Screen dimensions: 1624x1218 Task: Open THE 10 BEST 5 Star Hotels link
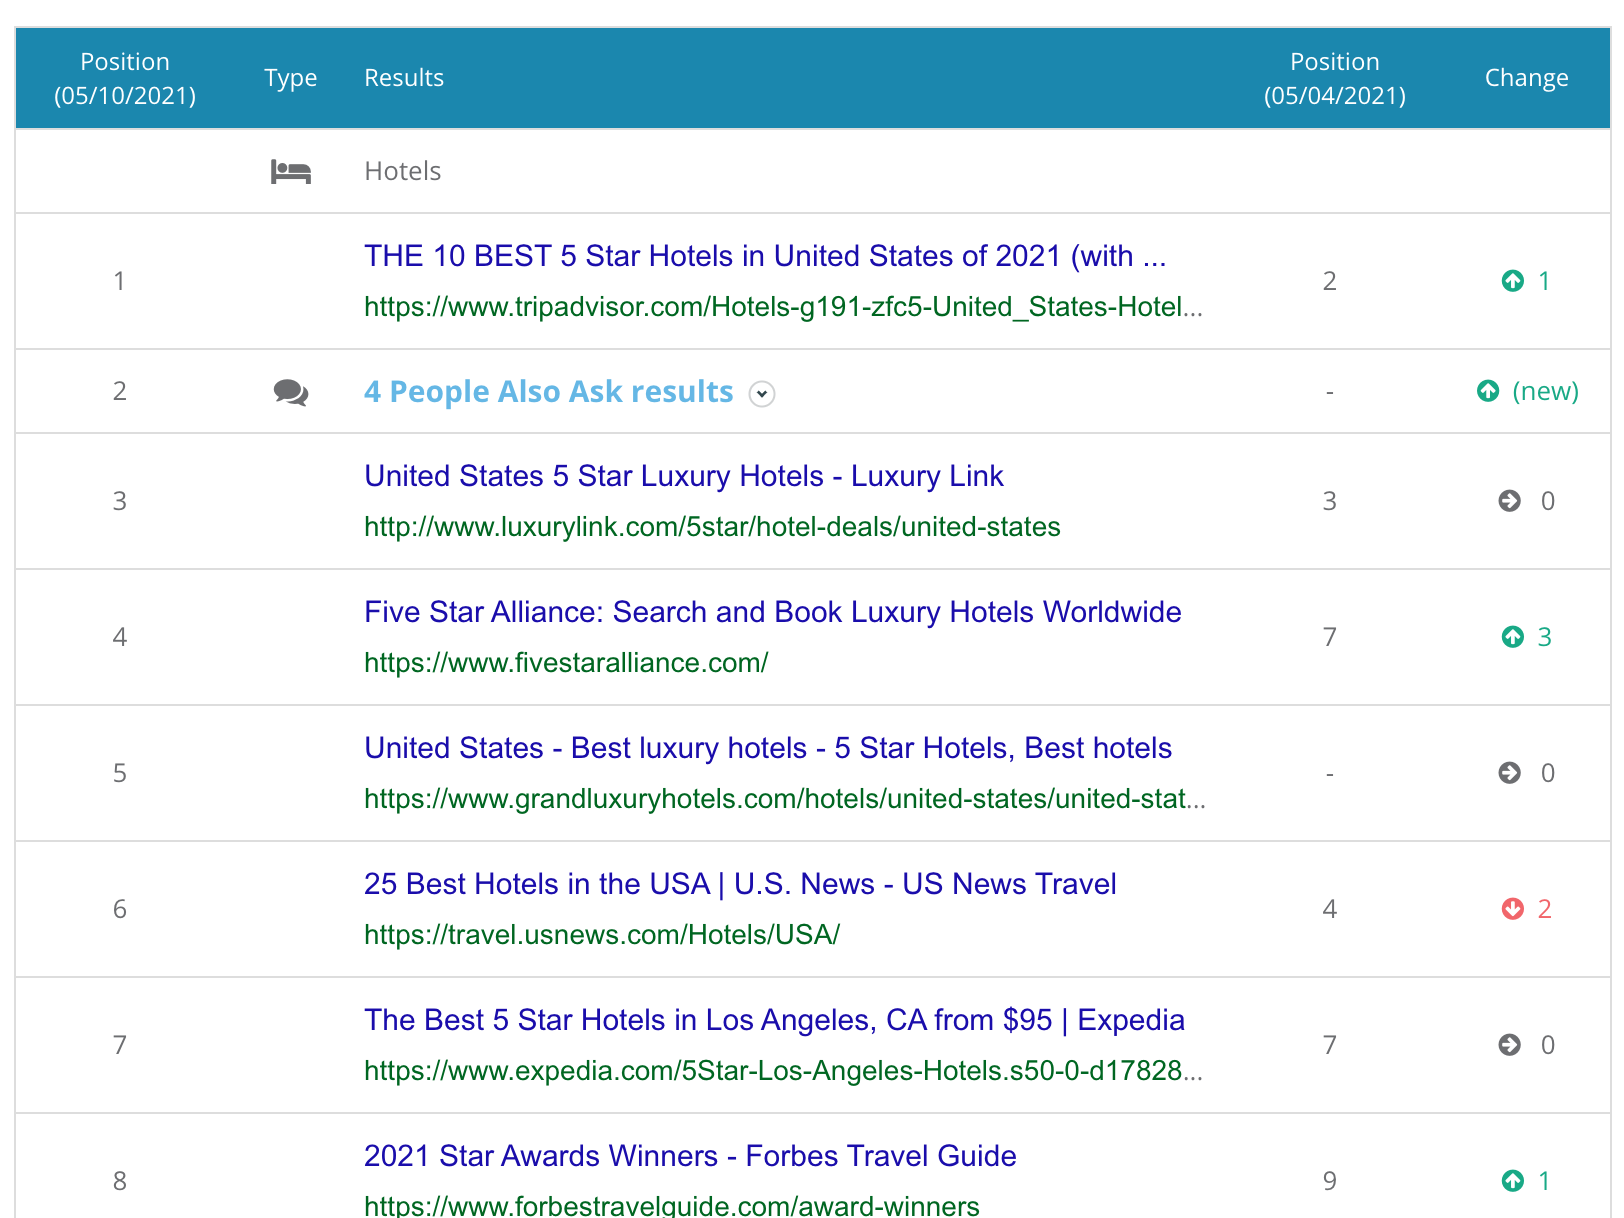pyautogui.click(x=764, y=256)
